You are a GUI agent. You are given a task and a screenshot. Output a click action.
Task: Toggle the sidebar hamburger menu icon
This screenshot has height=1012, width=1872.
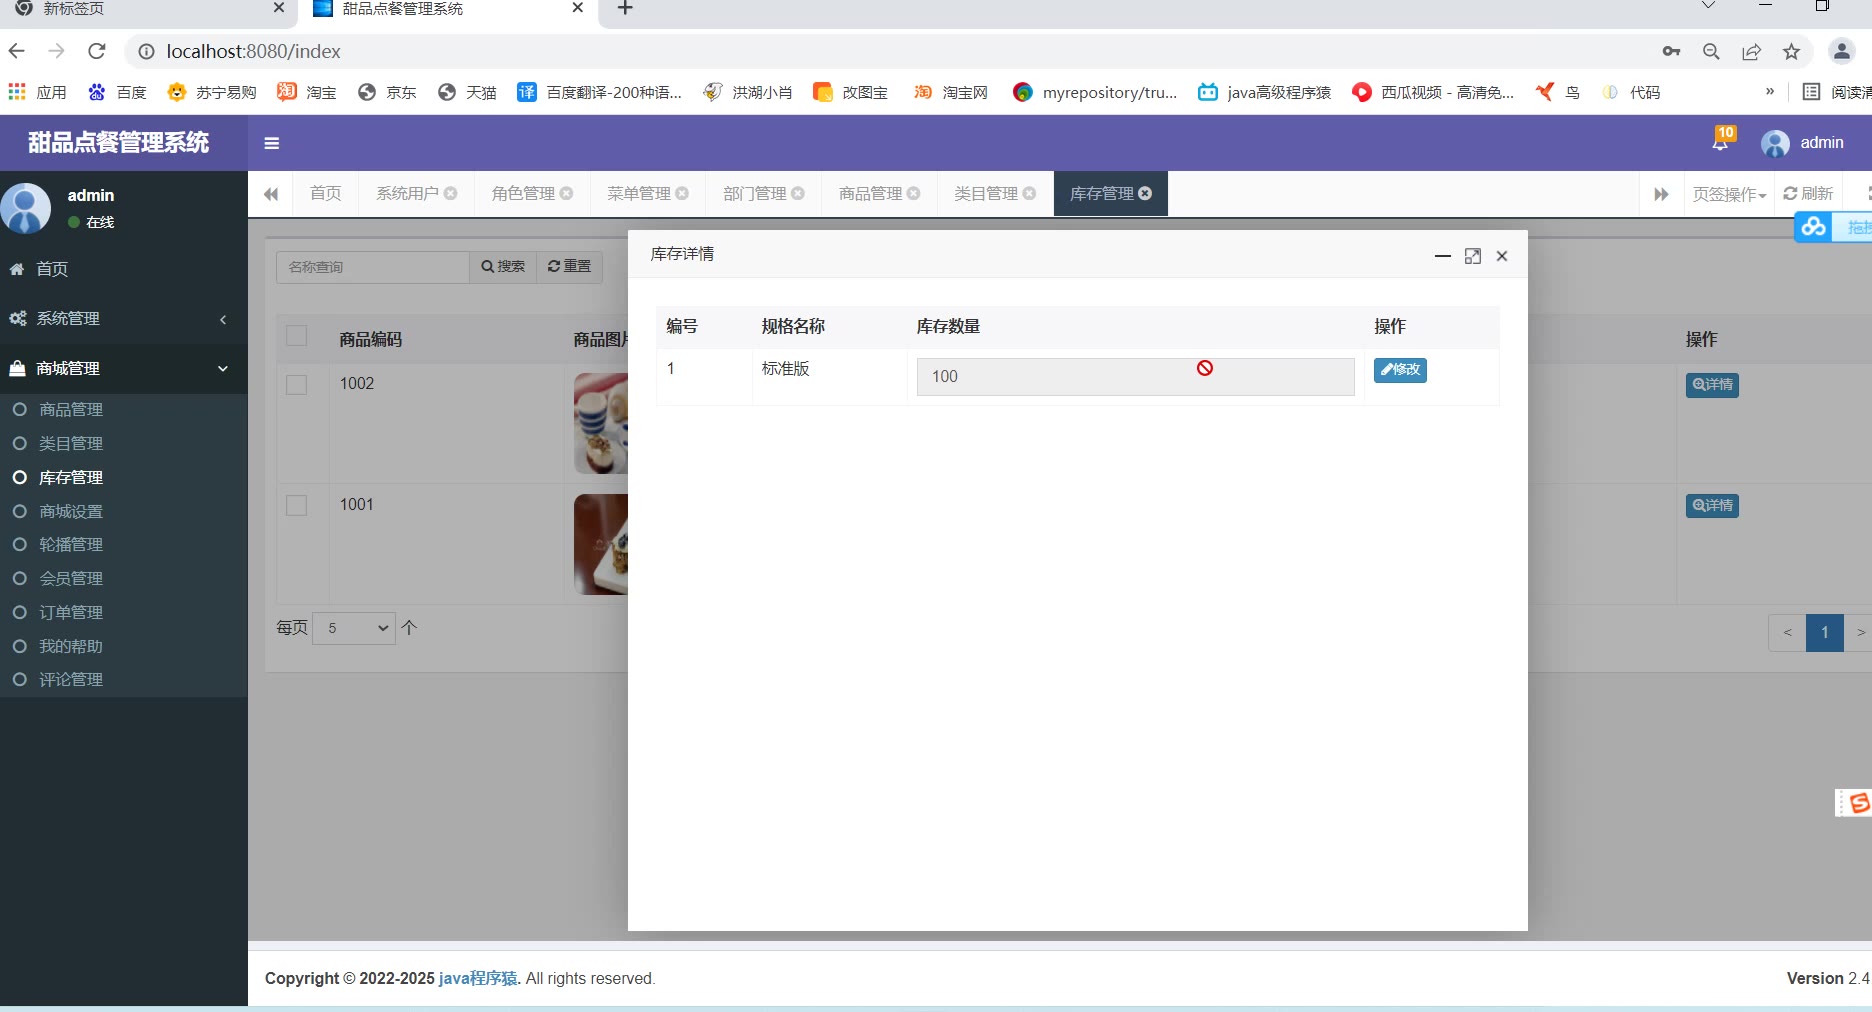pyautogui.click(x=271, y=143)
